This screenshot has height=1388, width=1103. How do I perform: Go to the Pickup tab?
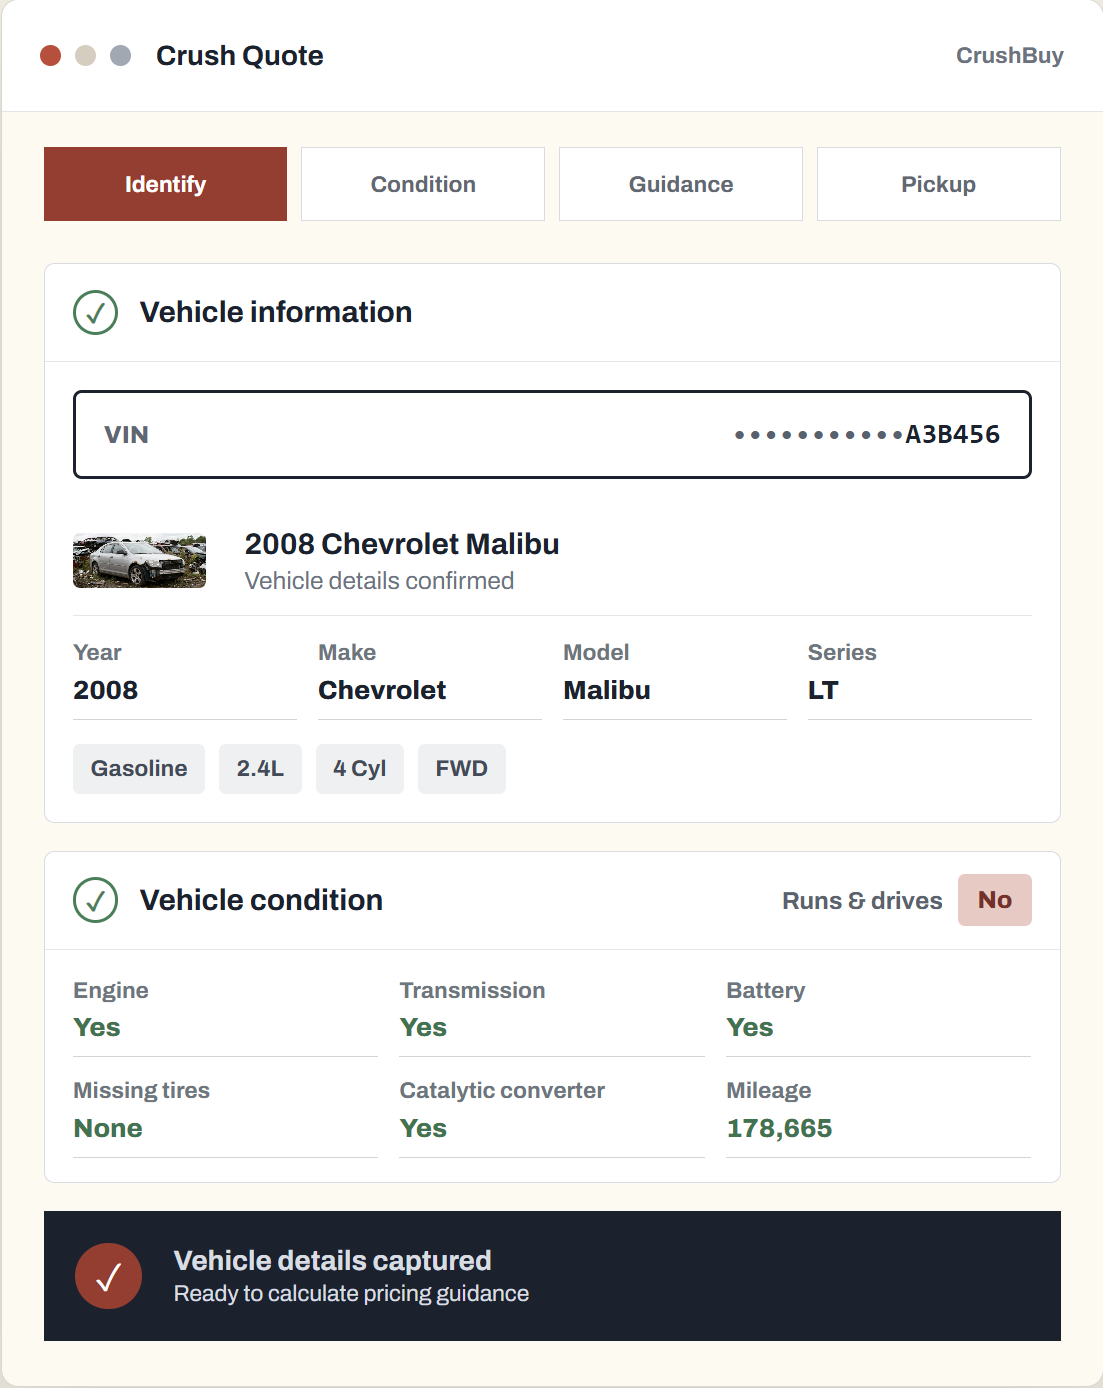[x=938, y=184]
